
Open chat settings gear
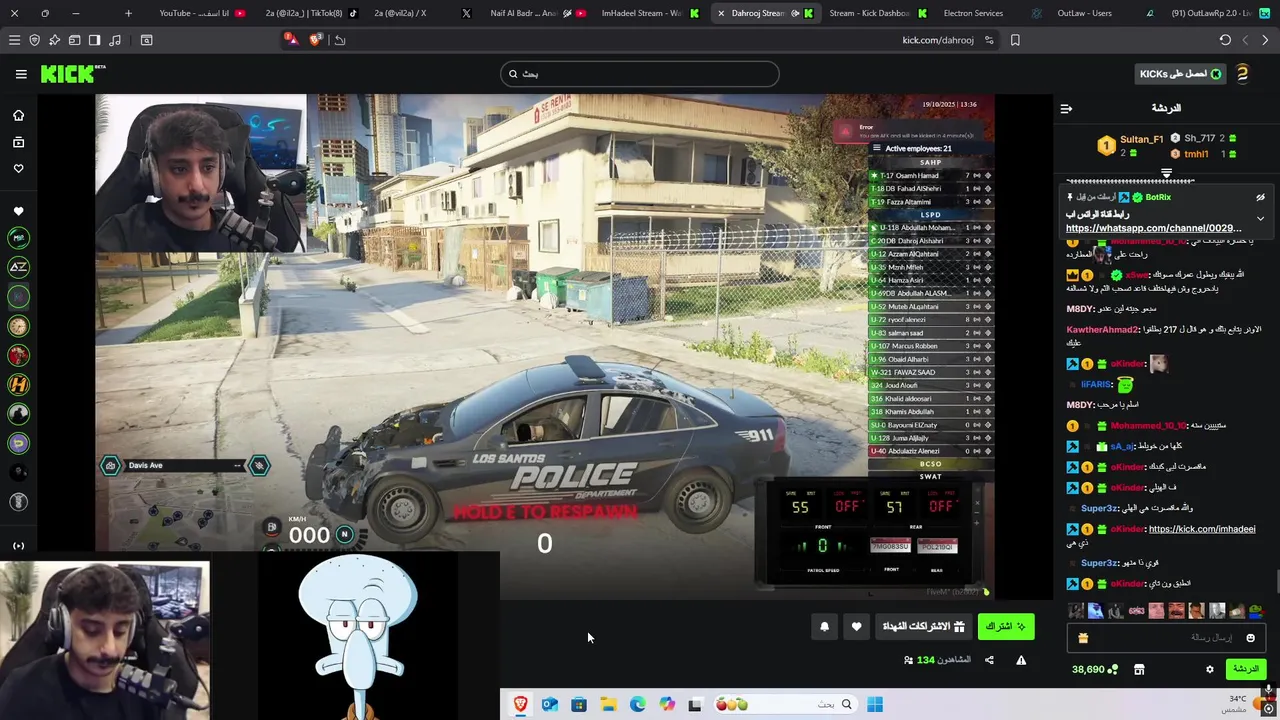(1209, 669)
